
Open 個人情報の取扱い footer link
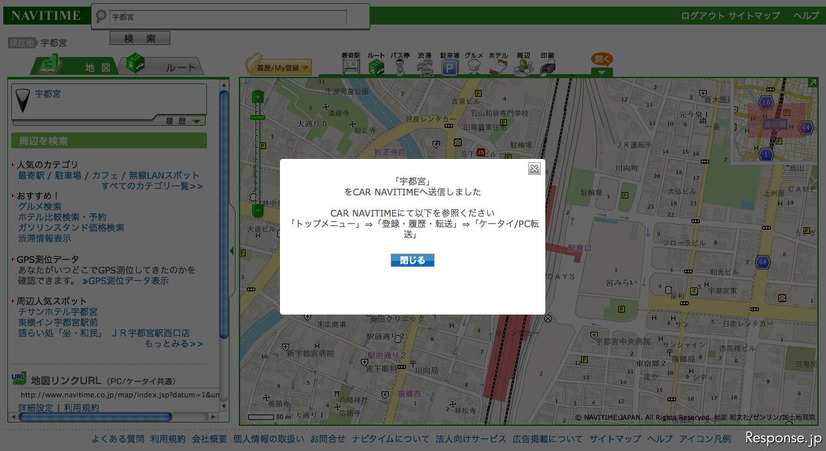point(268,439)
